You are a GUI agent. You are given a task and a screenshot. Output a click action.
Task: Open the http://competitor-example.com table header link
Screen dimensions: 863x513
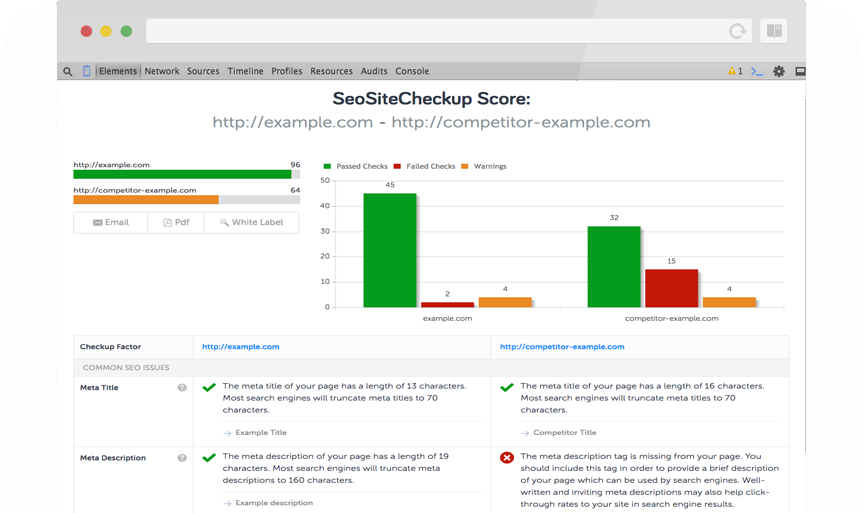click(562, 347)
